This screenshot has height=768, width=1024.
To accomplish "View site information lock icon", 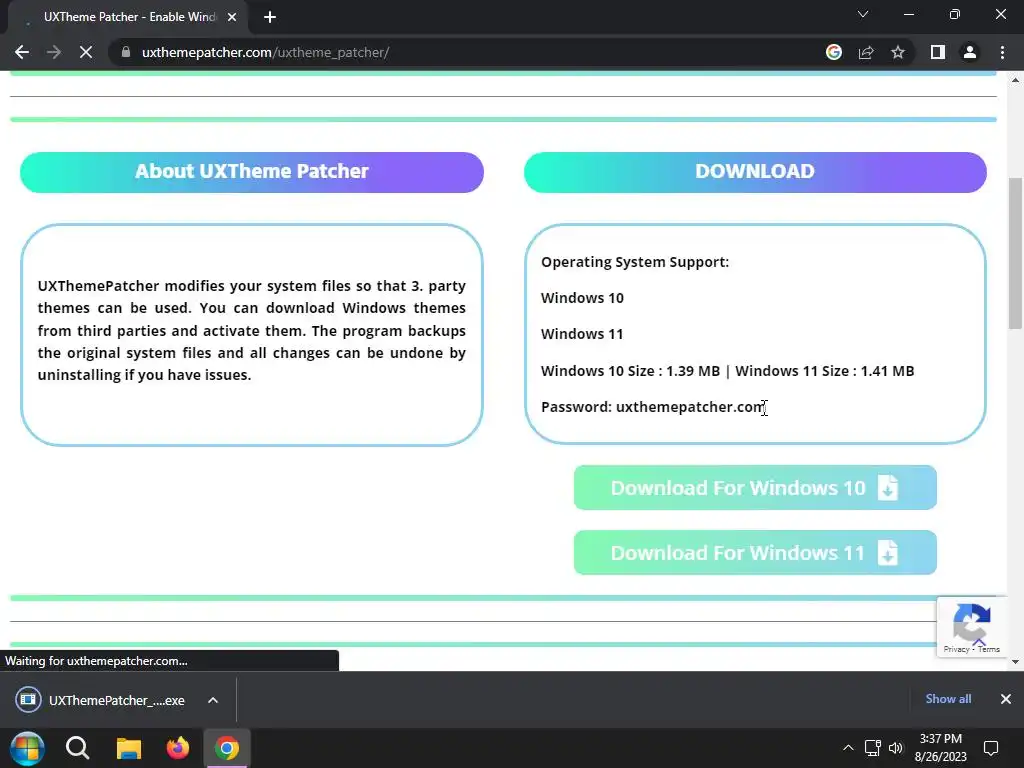I will pyautogui.click(x=126, y=52).
